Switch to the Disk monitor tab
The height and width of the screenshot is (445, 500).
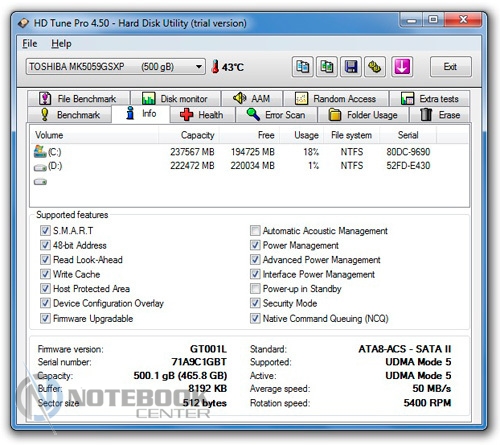(x=175, y=99)
